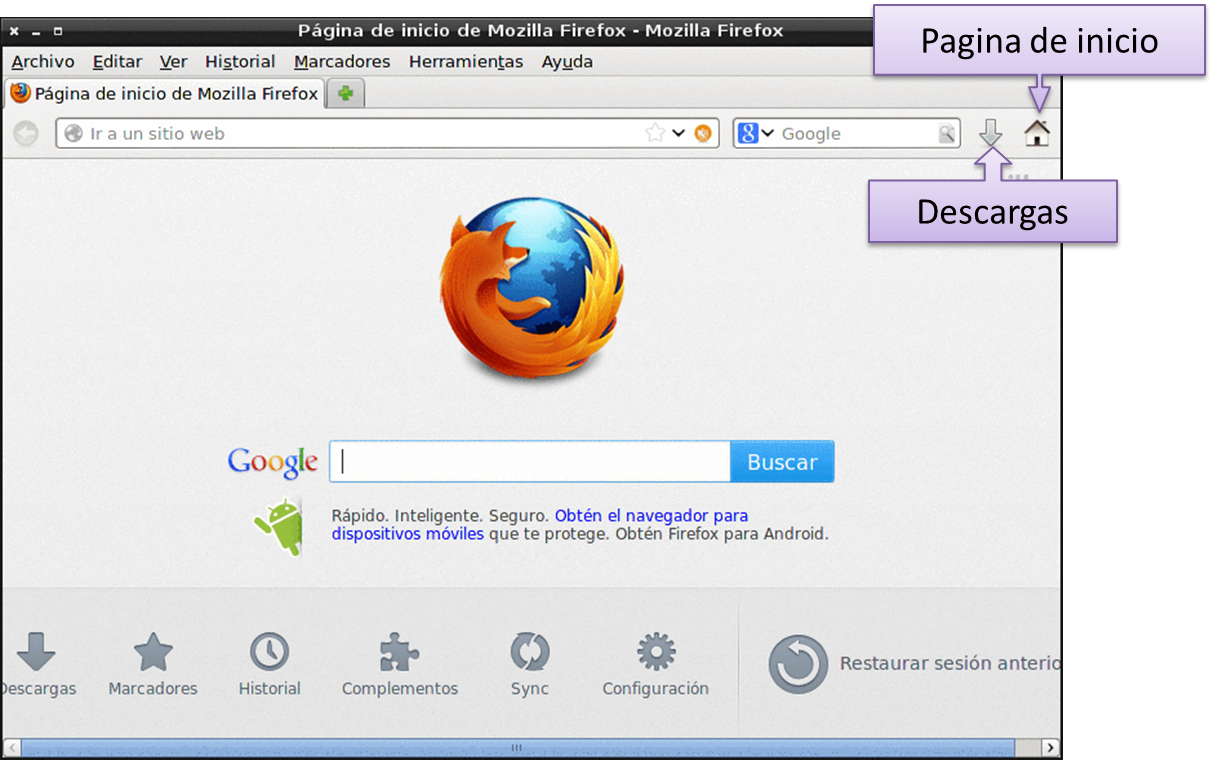Viewport: 1213px width, 760px height.
Task: Click the orange reload button in URL bar
Action: point(703,133)
